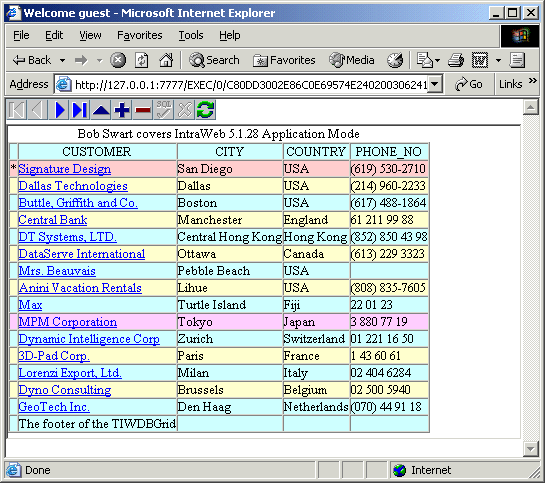Viewport: 545px width, 483px height.
Task: Go to previous record navigator button
Action: coord(38,110)
